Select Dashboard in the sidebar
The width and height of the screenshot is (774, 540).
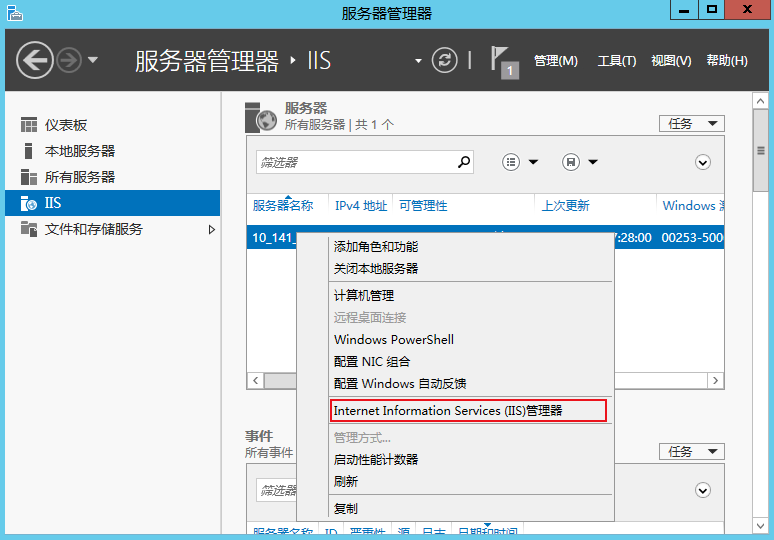click(66, 125)
